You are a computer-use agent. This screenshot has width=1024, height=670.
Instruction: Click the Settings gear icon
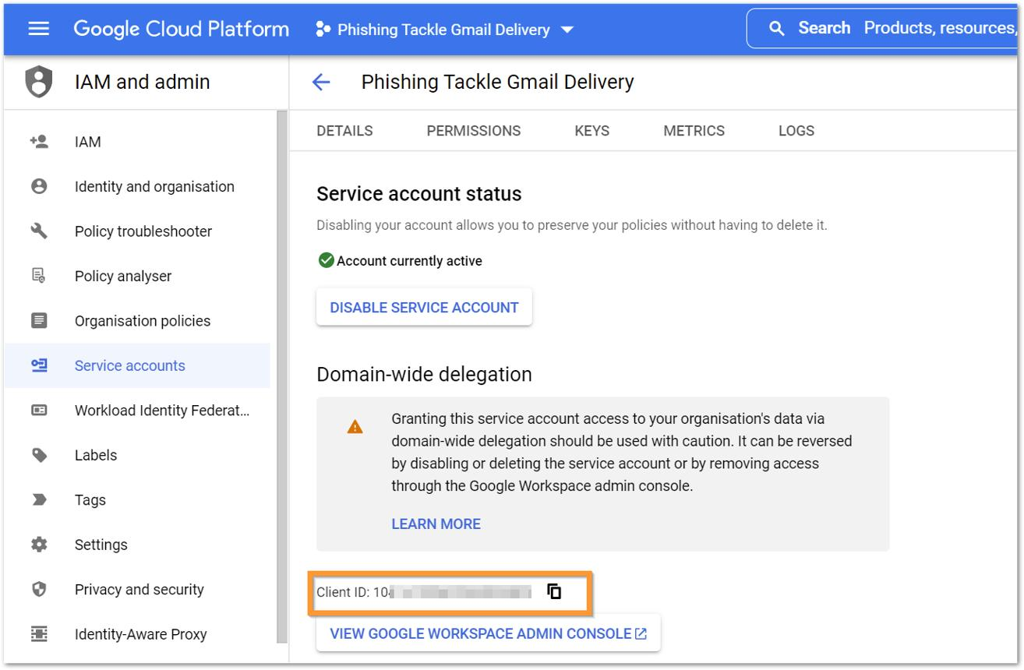point(39,545)
